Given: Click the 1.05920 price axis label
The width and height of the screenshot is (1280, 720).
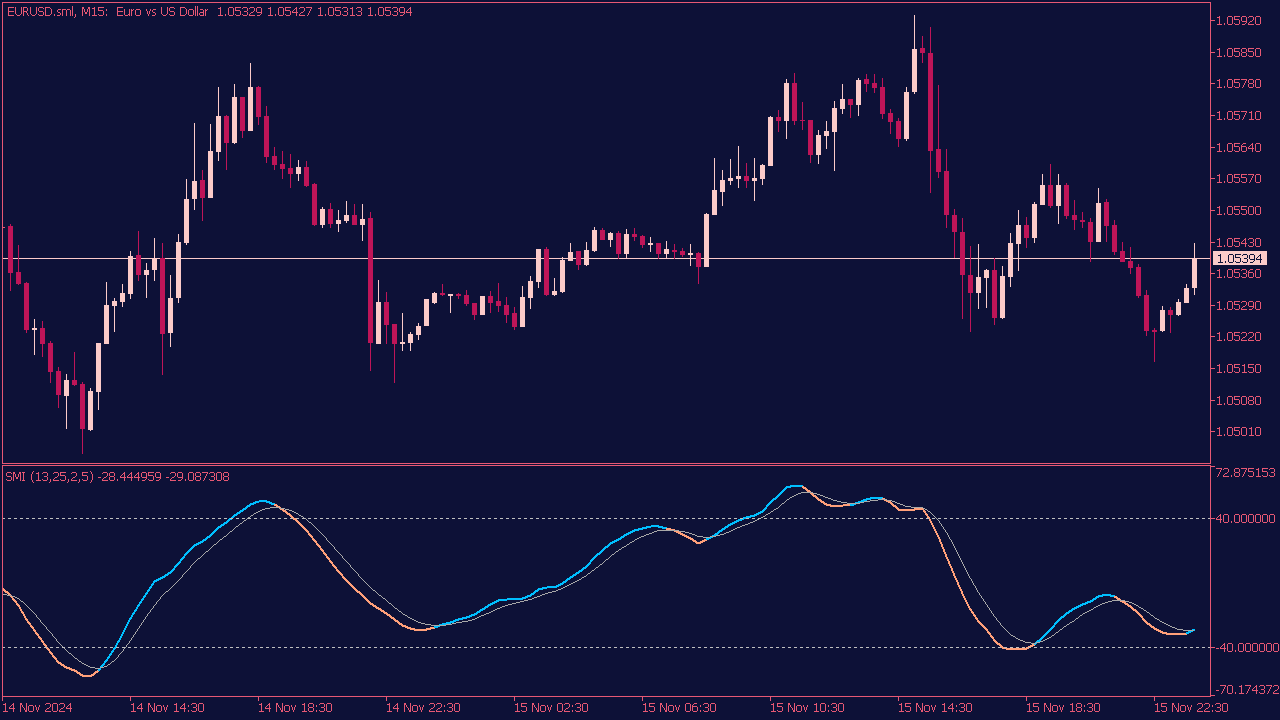Looking at the screenshot, I should (x=1238, y=20).
